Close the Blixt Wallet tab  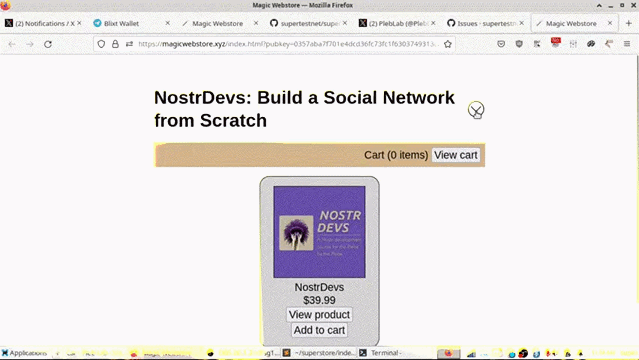167,23
